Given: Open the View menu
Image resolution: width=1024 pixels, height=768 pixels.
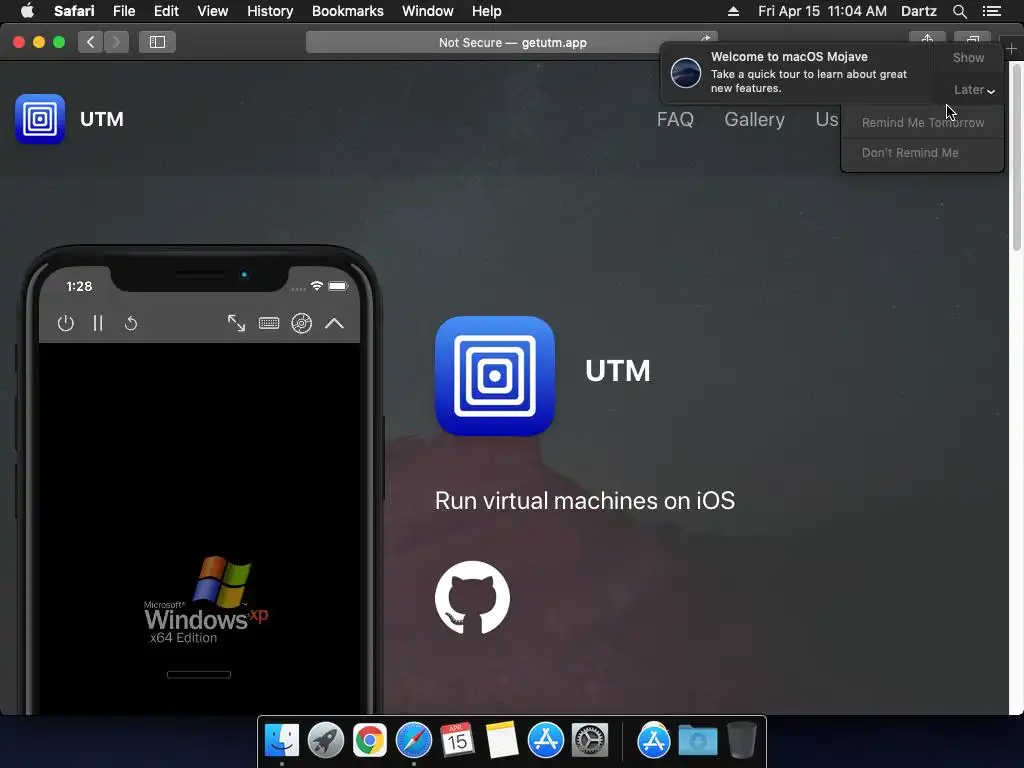Looking at the screenshot, I should [x=212, y=11].
